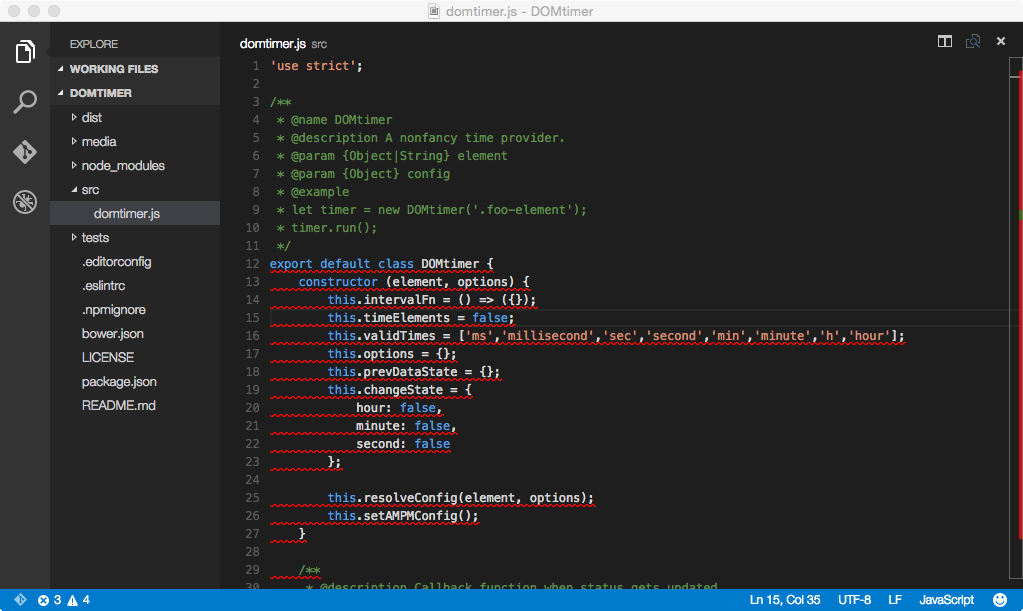Click the word constructor on line 13
This screenshot has width=1023, height=611.
coord(338,282)
